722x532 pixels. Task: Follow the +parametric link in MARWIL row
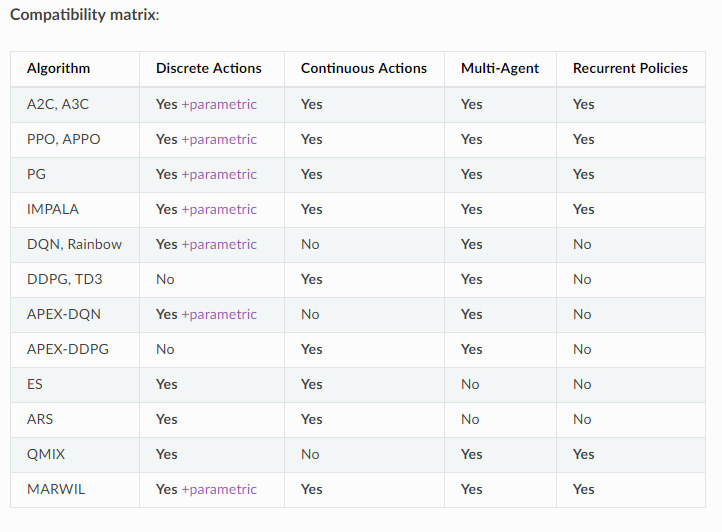click(x=219, y=489)
